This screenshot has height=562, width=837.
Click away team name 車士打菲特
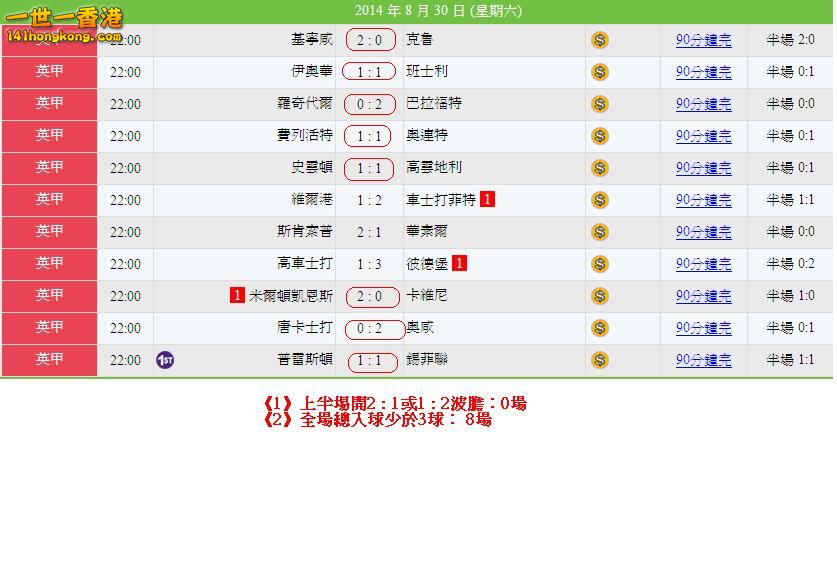440,200
